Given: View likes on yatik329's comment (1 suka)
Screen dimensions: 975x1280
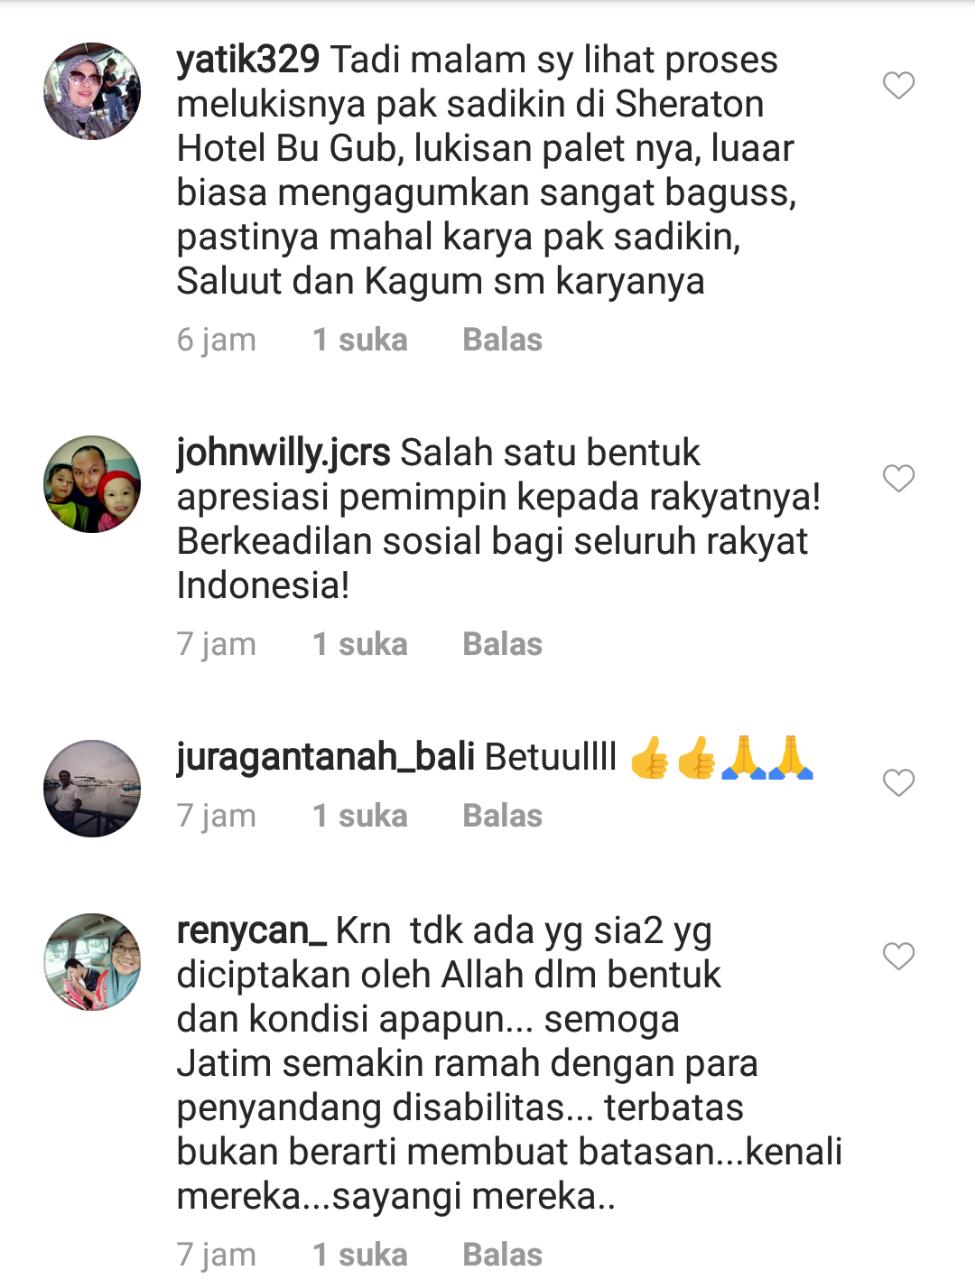Looking at the screenshot, I should coord(360,340).
